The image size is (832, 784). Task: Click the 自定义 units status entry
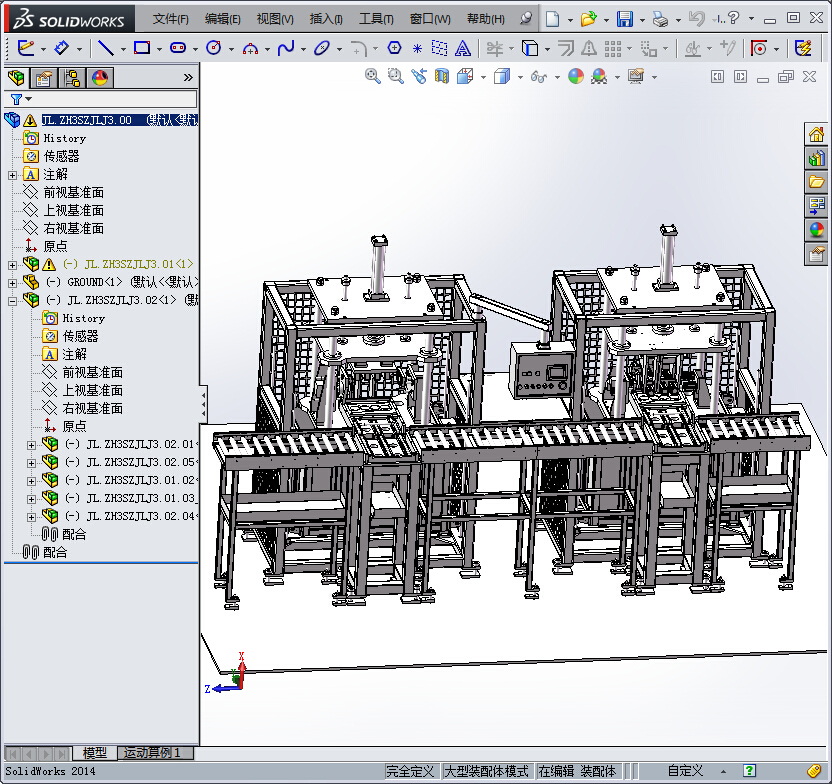[x=685, y=771]
